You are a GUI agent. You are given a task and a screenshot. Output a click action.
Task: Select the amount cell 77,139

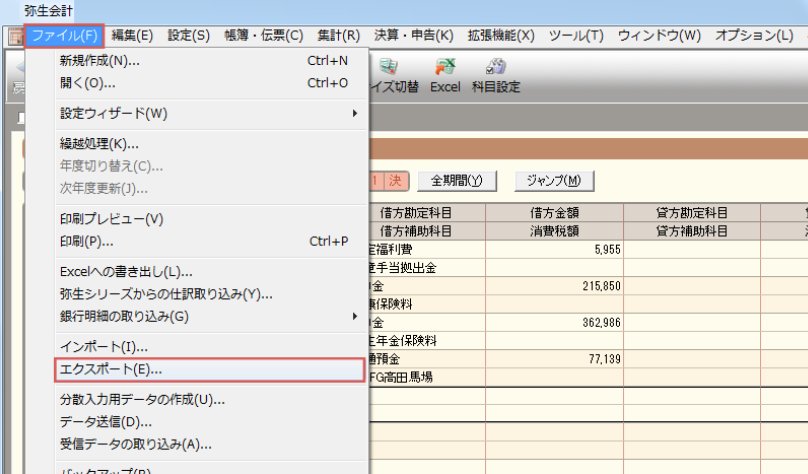(554, 359)
